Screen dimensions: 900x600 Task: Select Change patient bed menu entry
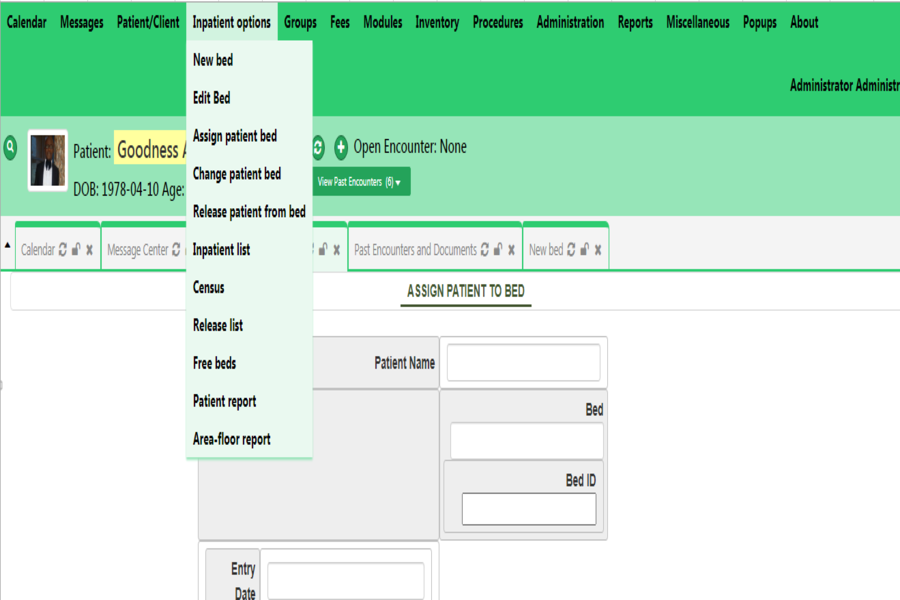click(x=249, y=173)
